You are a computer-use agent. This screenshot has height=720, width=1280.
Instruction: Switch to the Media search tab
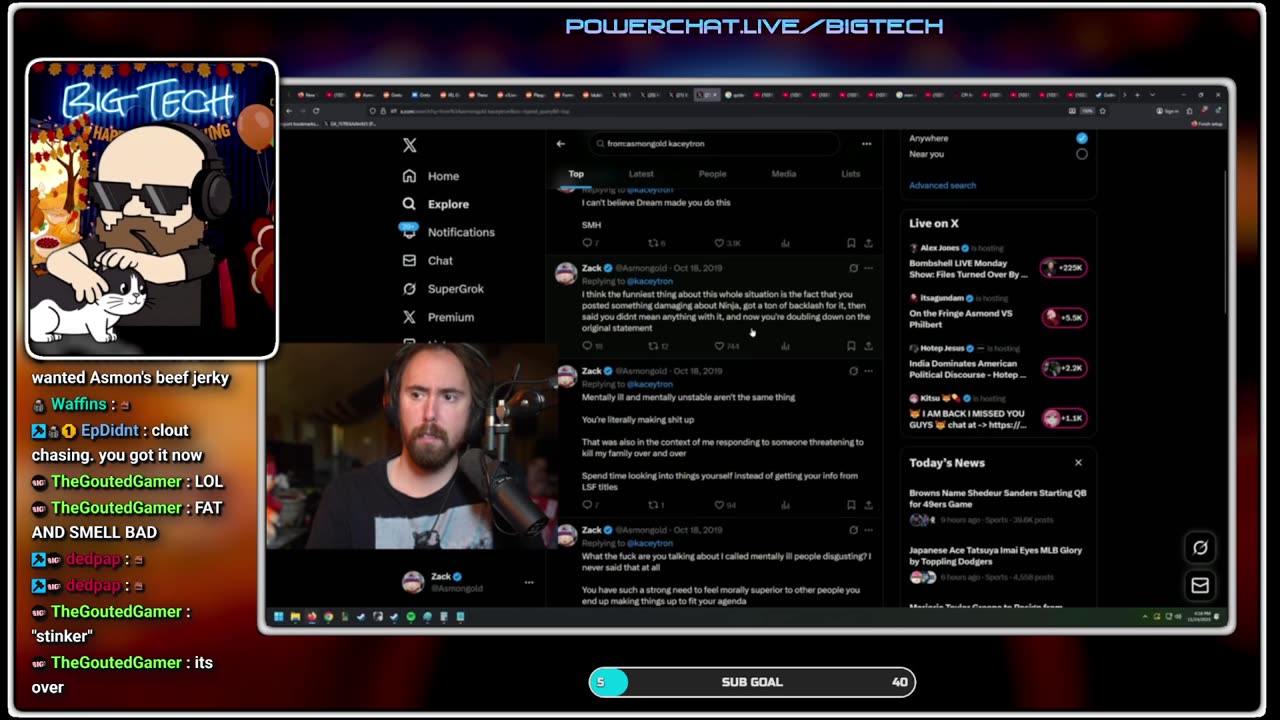pos(783,174)
